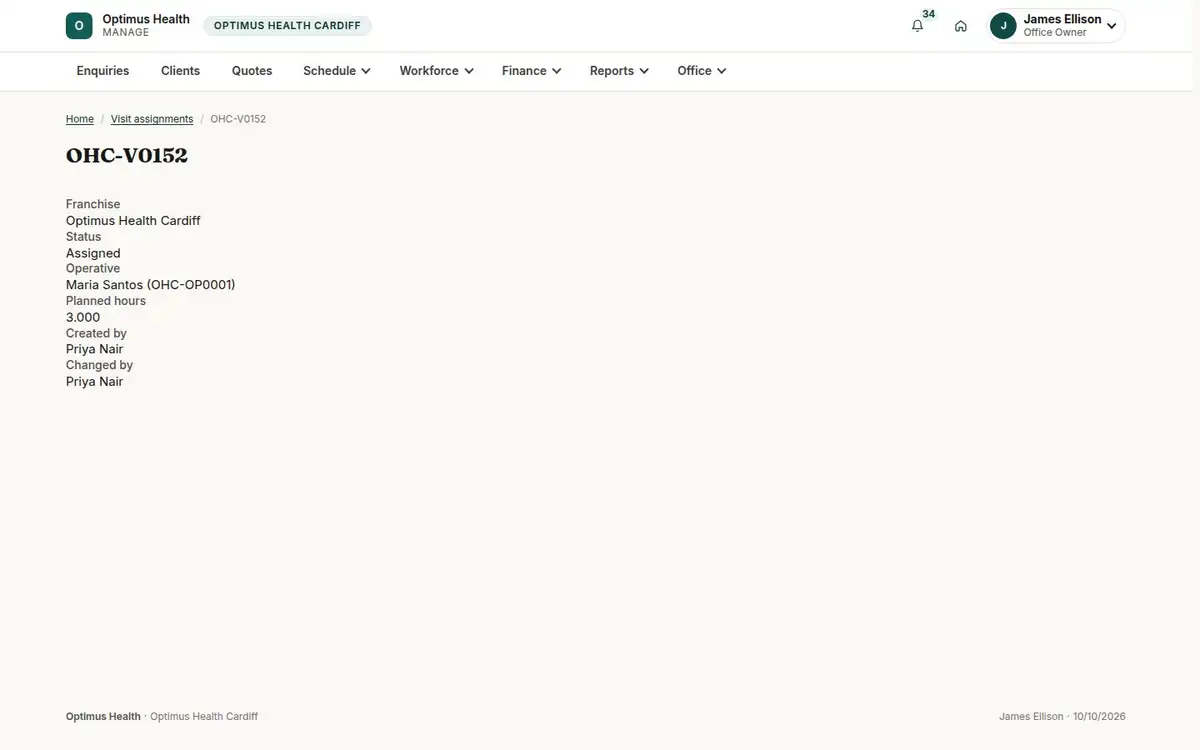This screenshot has width=1200, height=750.
Task: Open the Finance dropdown menu
Action: click(x=531, y=71)
